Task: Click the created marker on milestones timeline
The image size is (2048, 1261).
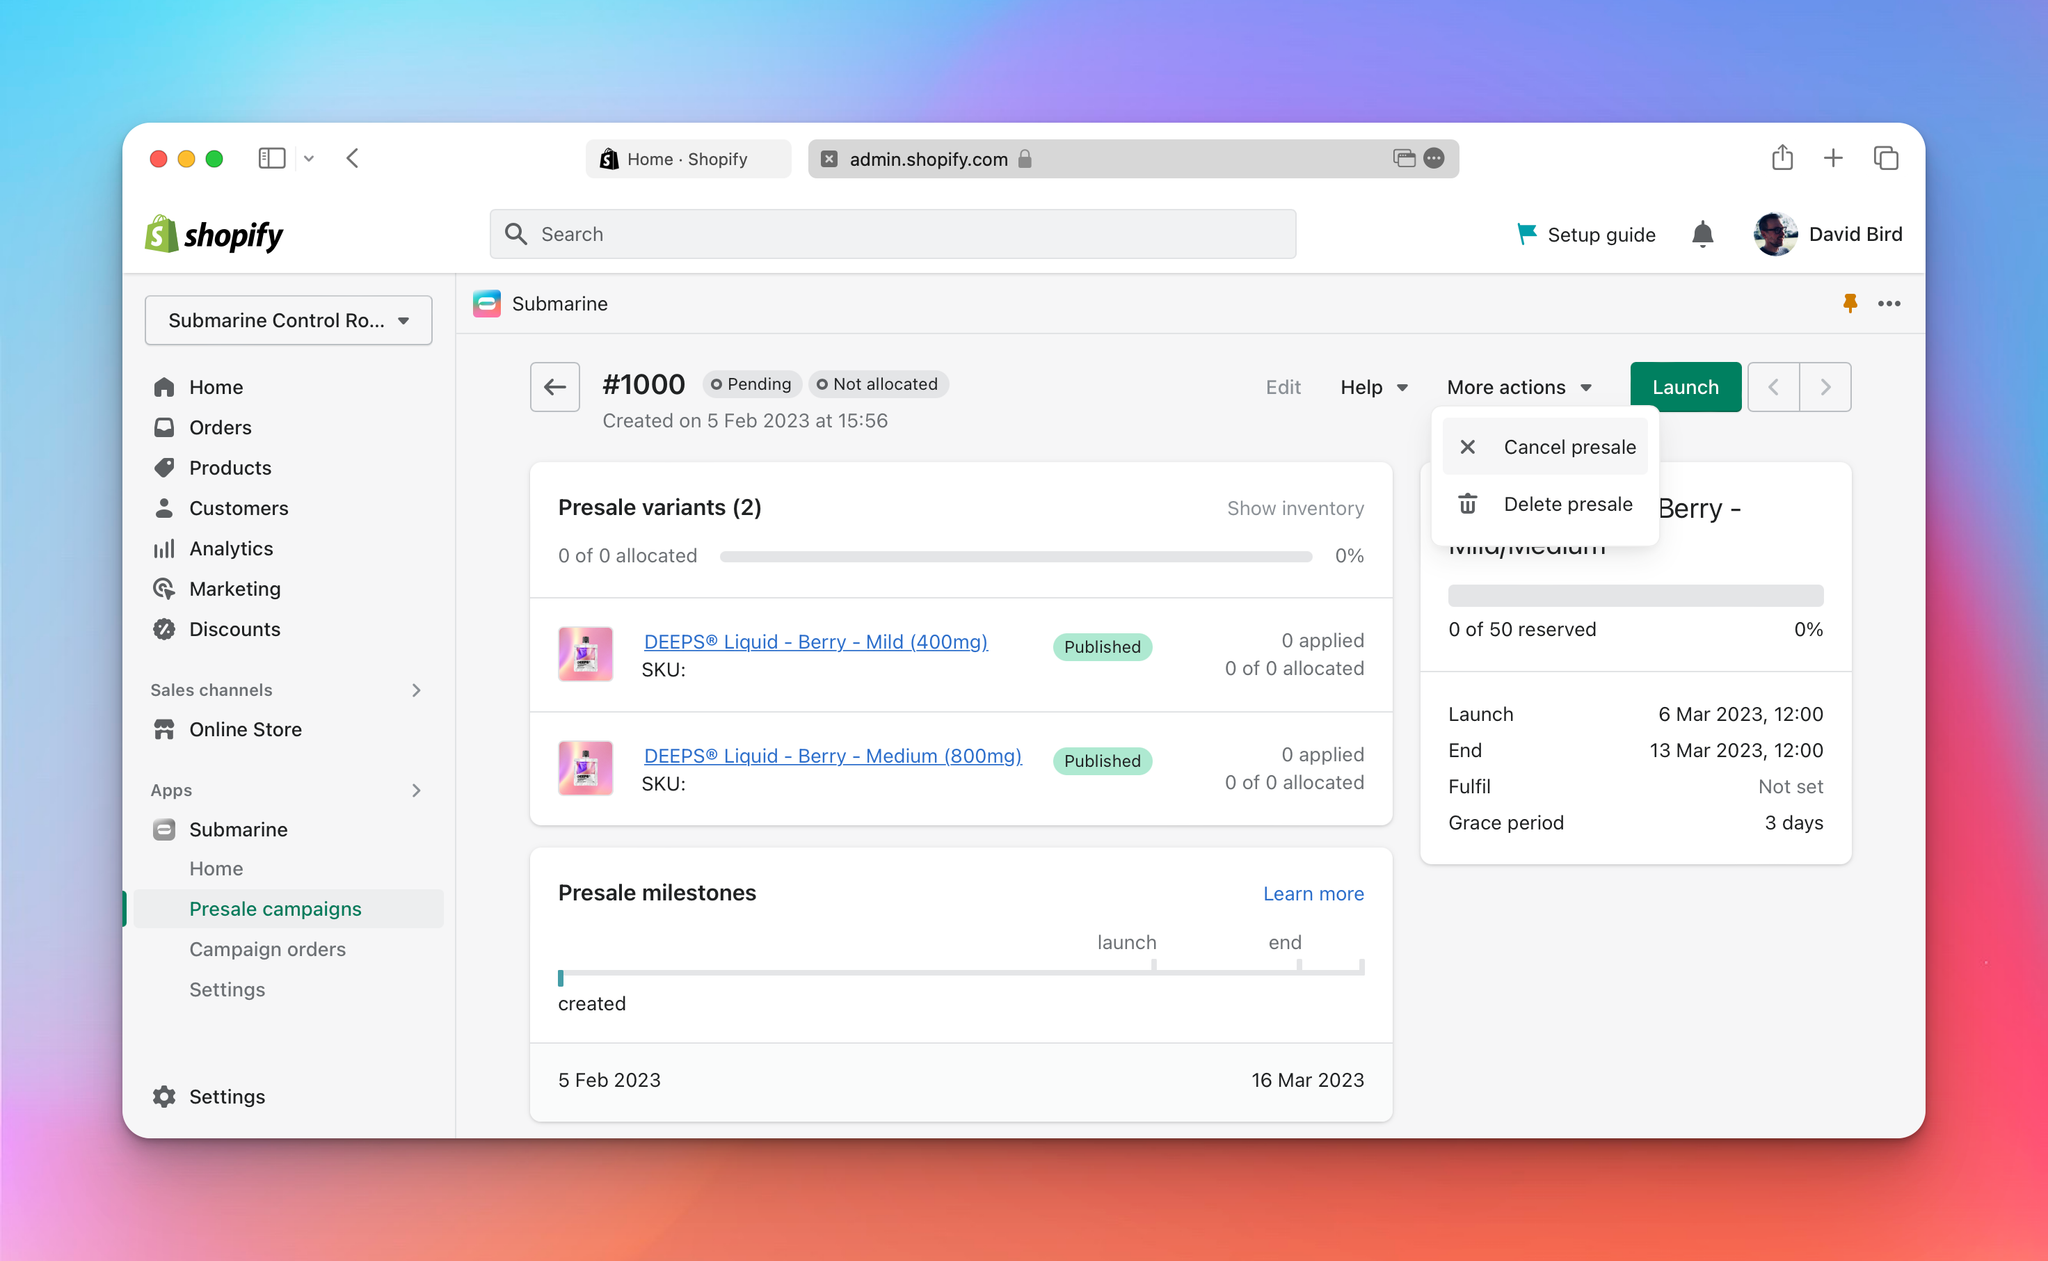Action: coord(561,977)
